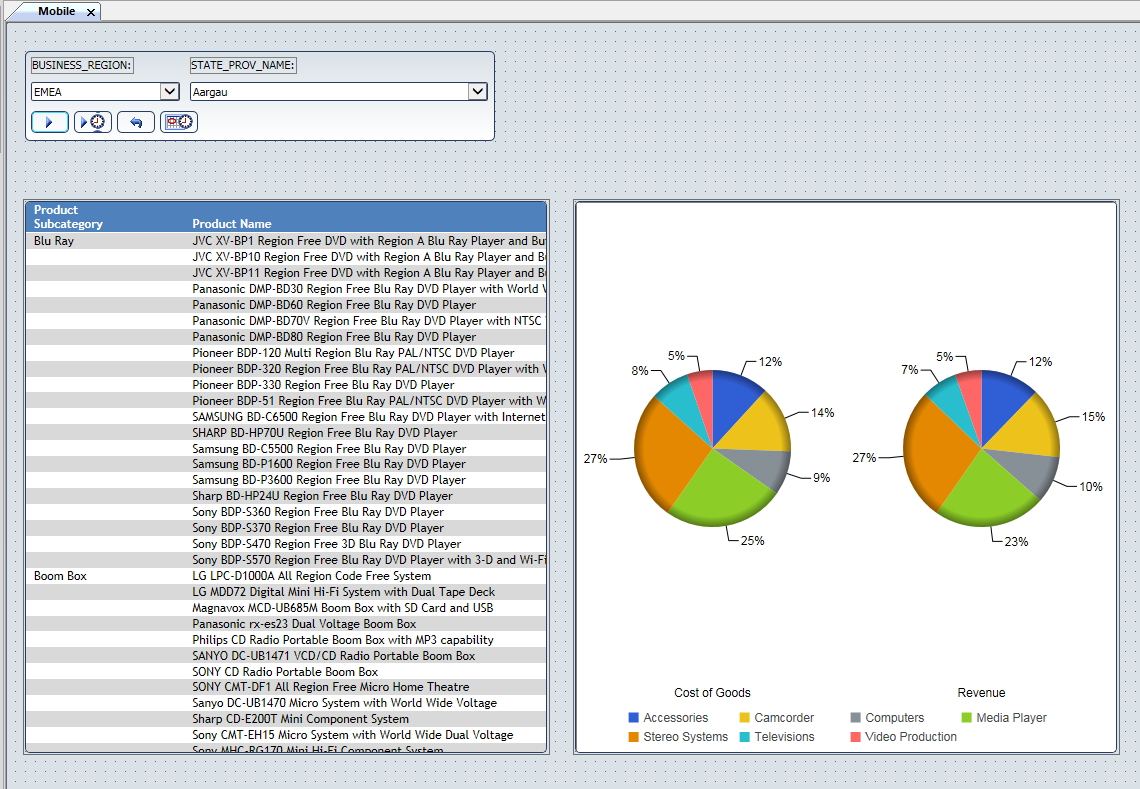Click the Televisions teal legend swatch

pos(744,737)
